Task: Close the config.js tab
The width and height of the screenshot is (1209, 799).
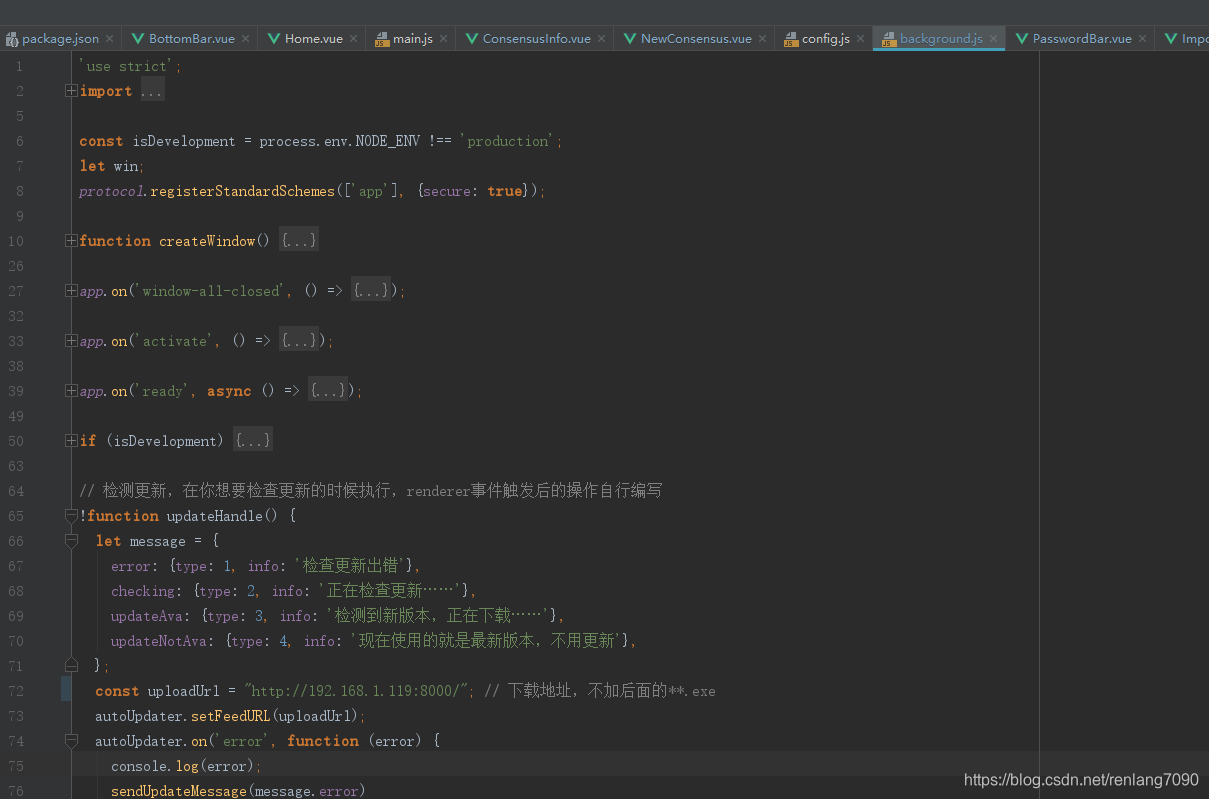Action: [861, 39]
